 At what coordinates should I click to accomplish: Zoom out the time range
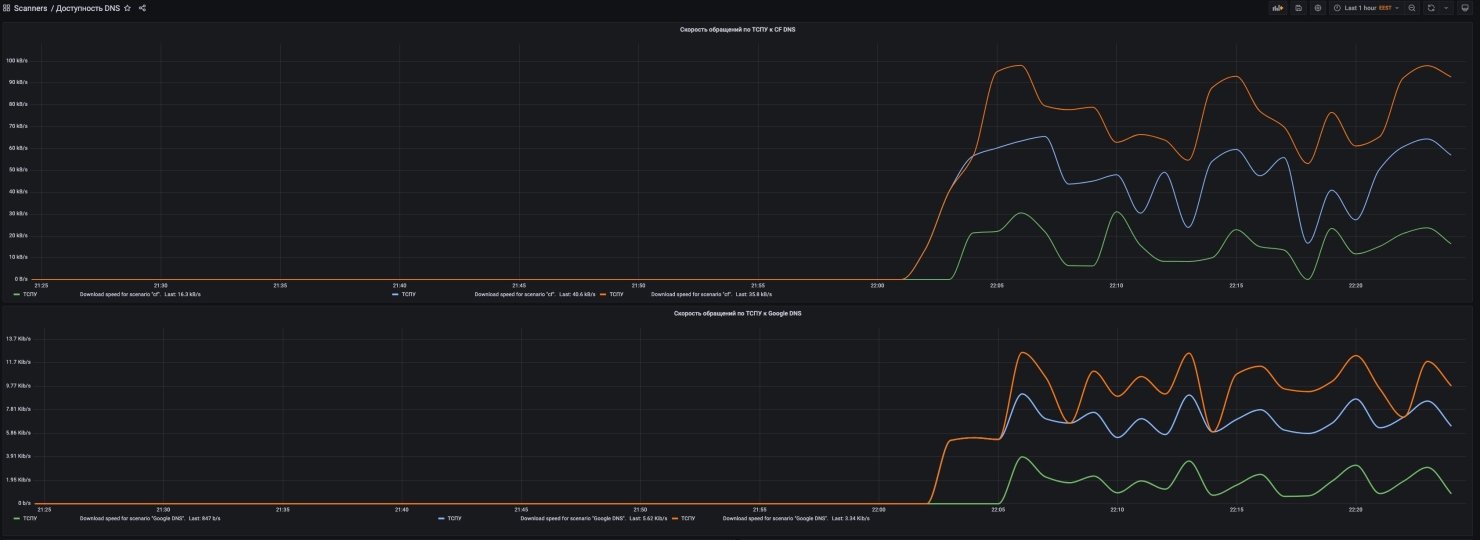[1412, 8]
